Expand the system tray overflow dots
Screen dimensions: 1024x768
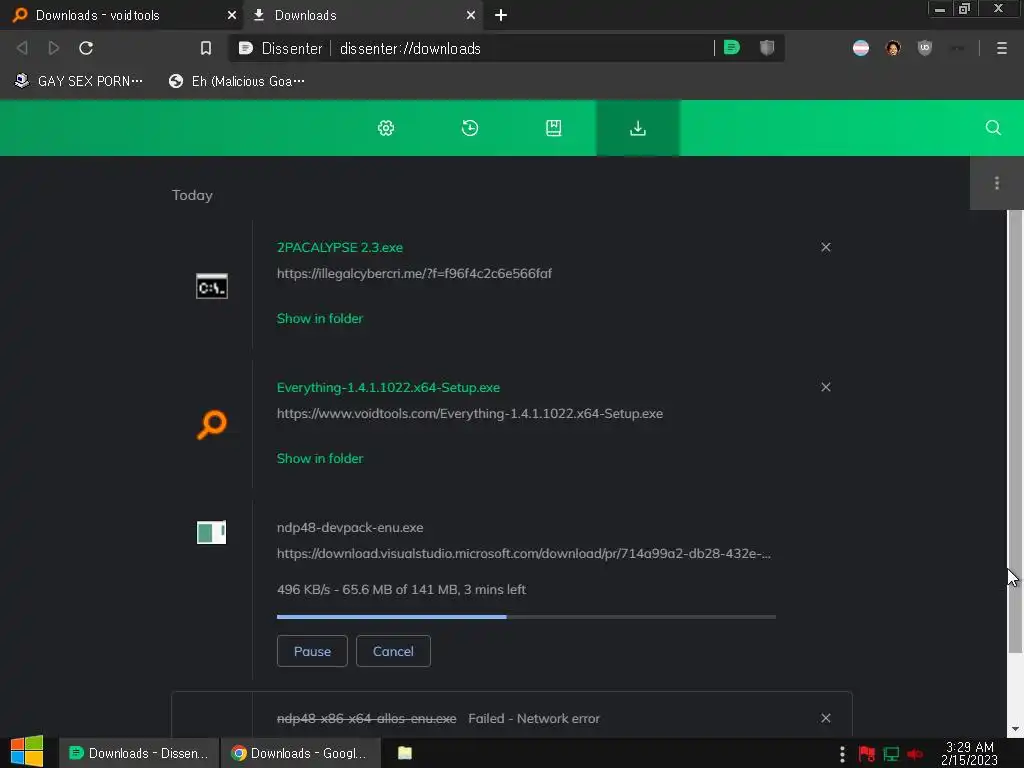tap(842, 754)
